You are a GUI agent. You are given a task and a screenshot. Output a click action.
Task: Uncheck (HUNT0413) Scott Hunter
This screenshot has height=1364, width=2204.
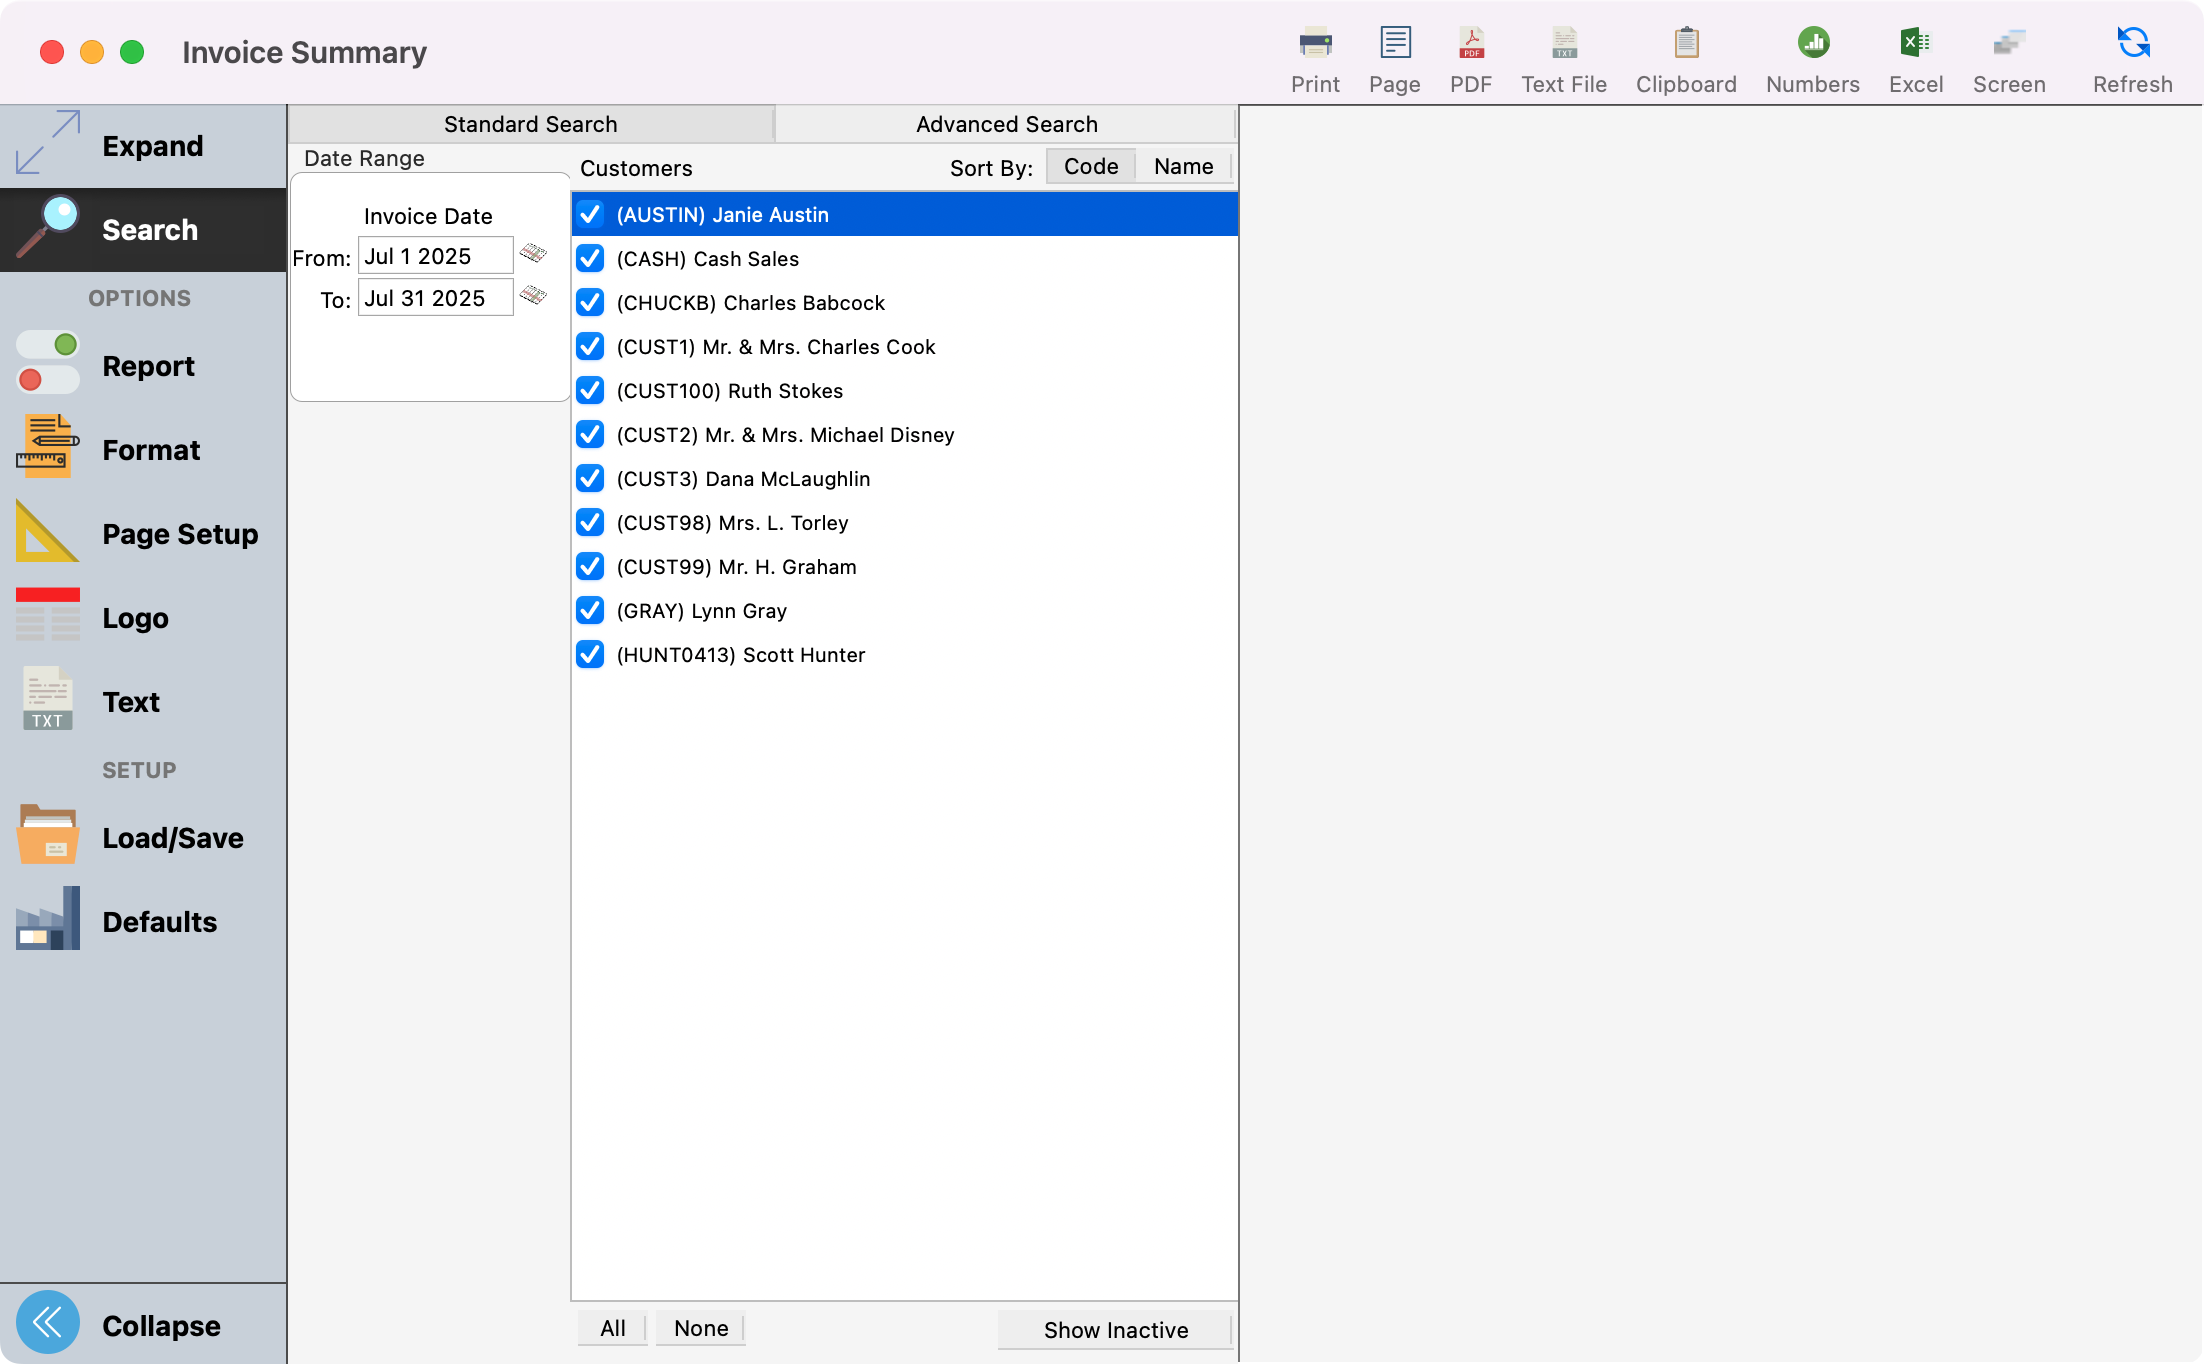[x=590, y=654]
